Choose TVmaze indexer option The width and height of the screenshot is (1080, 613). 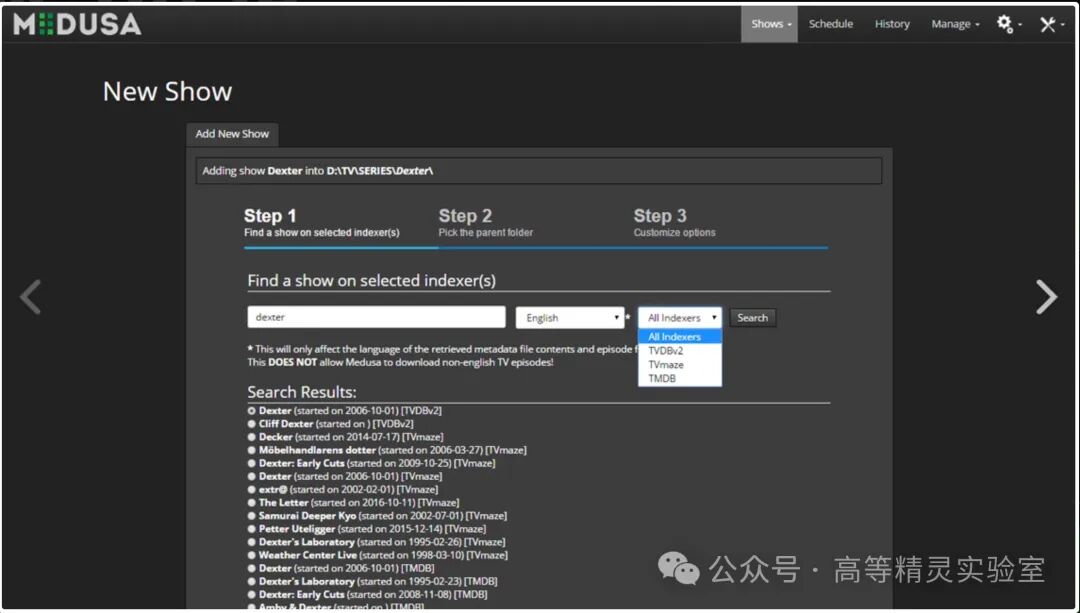(x=680, y=364)
